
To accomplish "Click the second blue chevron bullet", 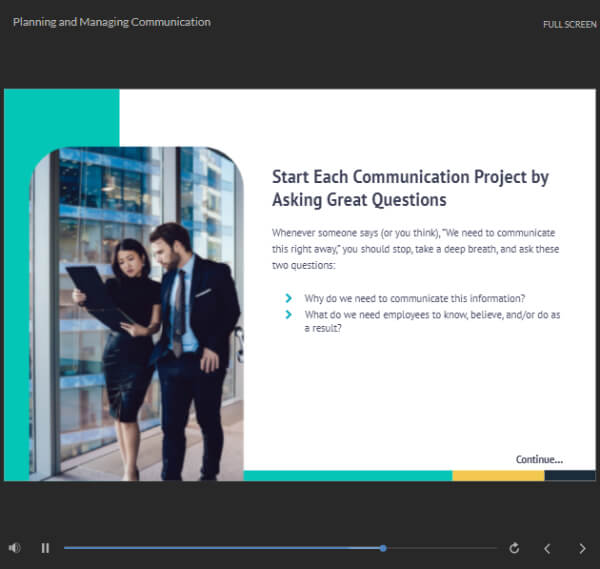I will (x=289, y=314).
